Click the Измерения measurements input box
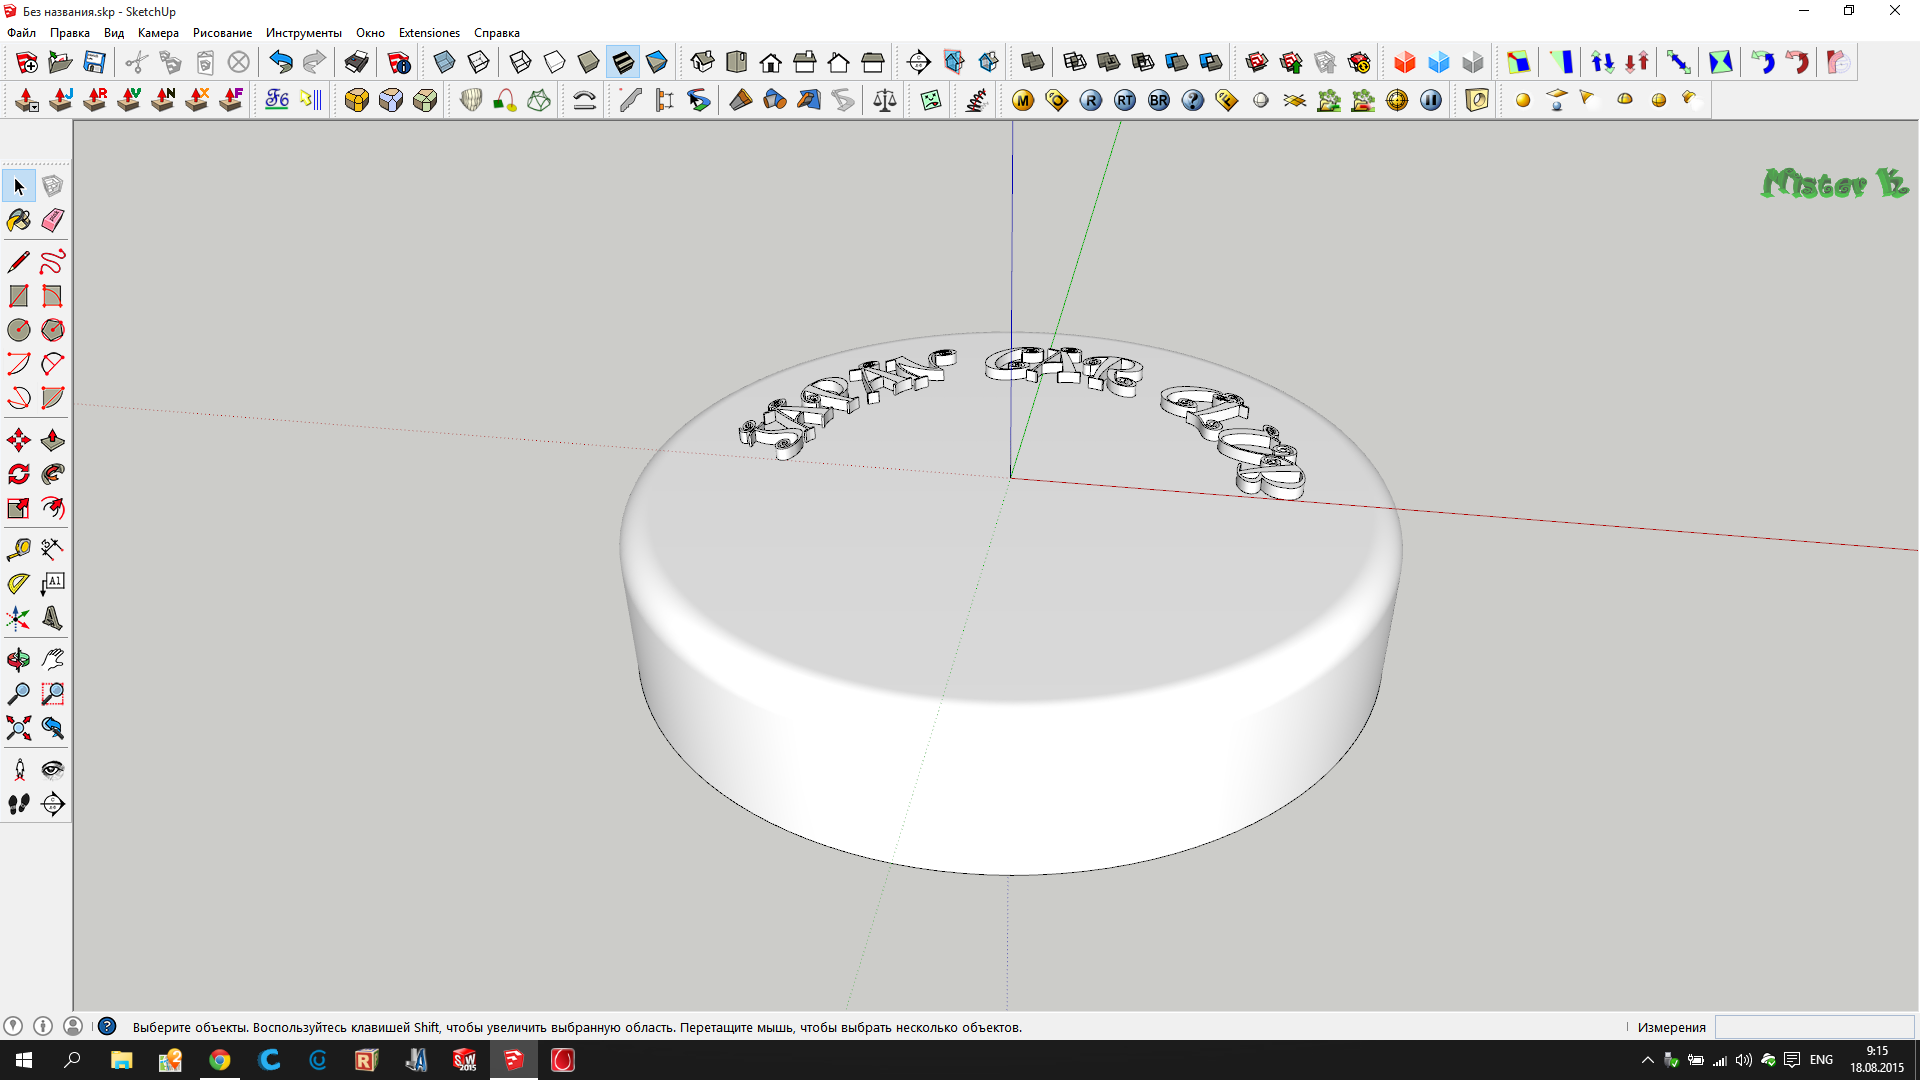 [x=1814, y=1027]
